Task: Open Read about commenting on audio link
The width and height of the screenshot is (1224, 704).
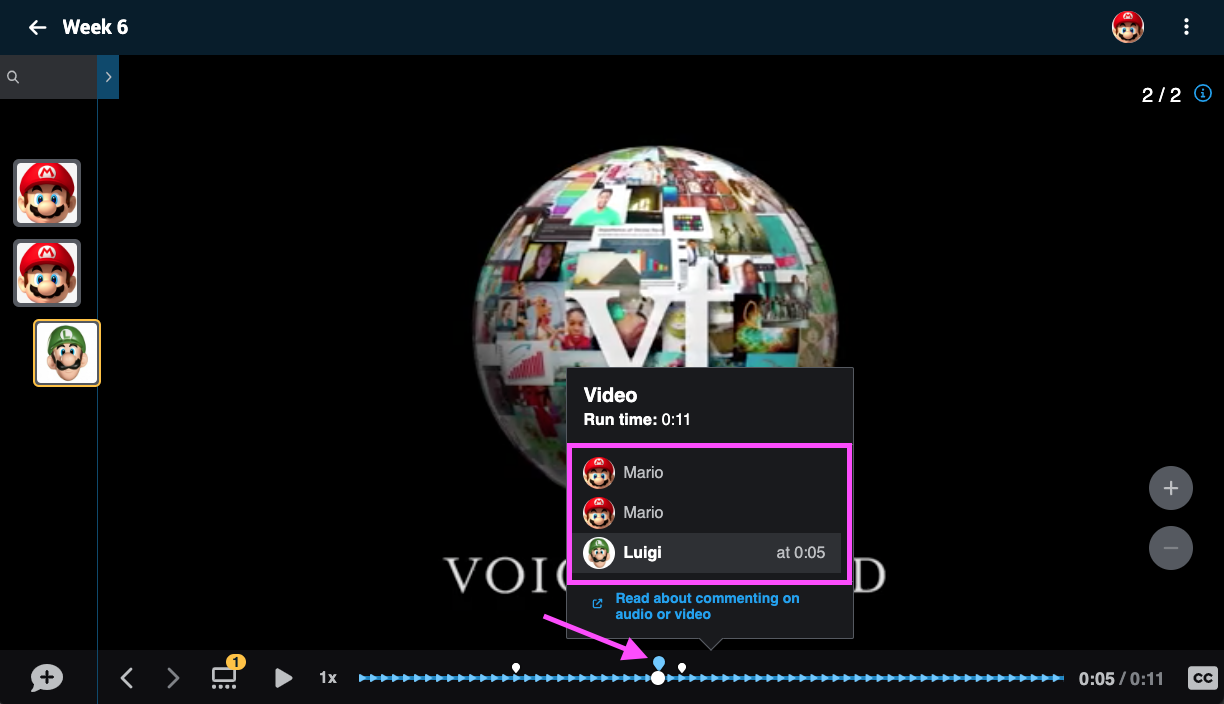Action: click(x=706, y=606)
